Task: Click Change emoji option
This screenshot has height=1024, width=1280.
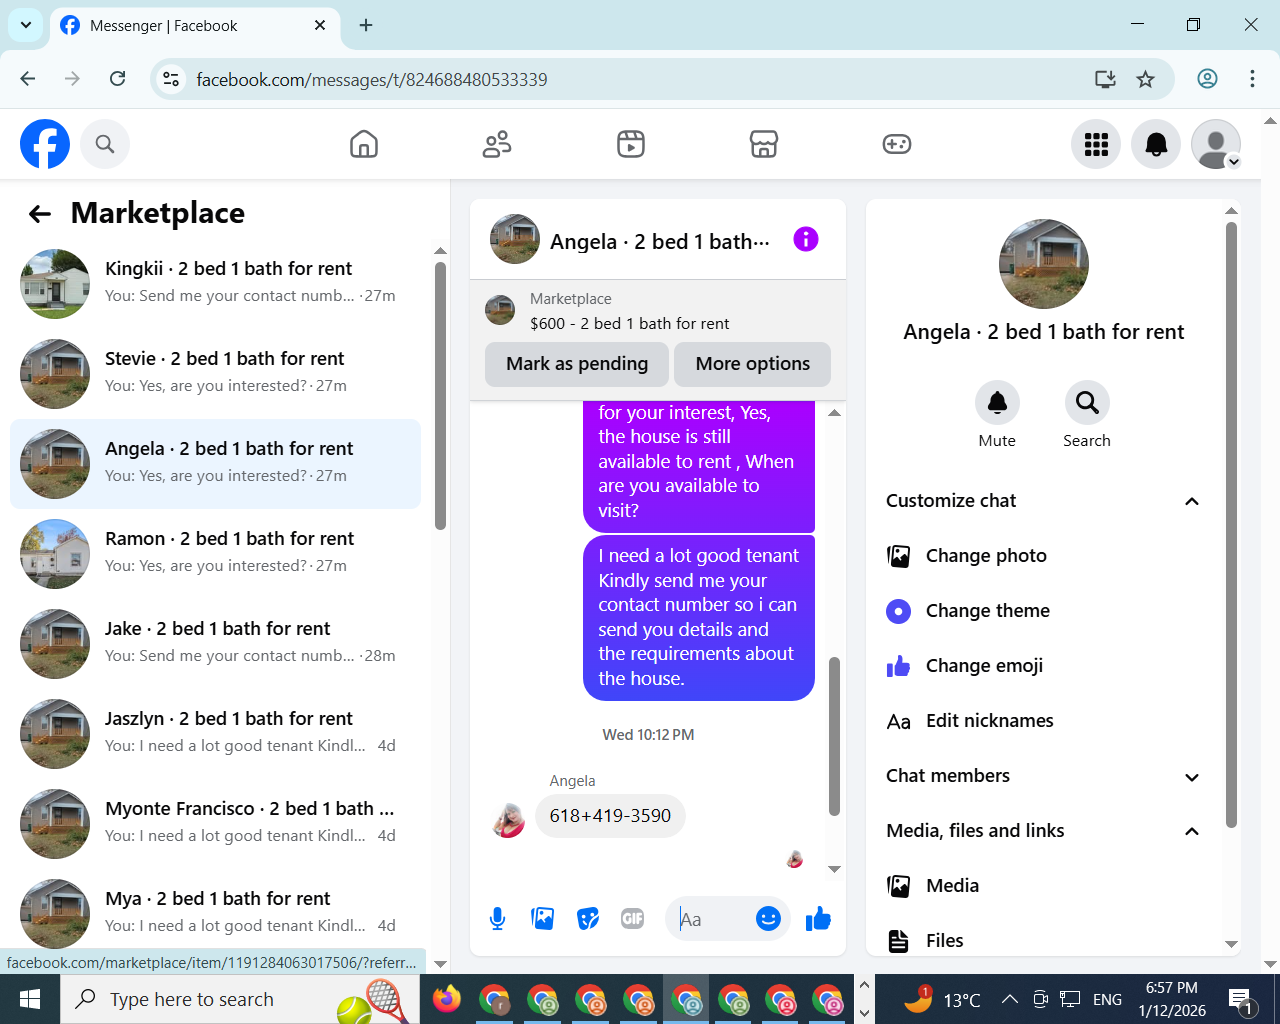Action: (x=1043, y=666)
